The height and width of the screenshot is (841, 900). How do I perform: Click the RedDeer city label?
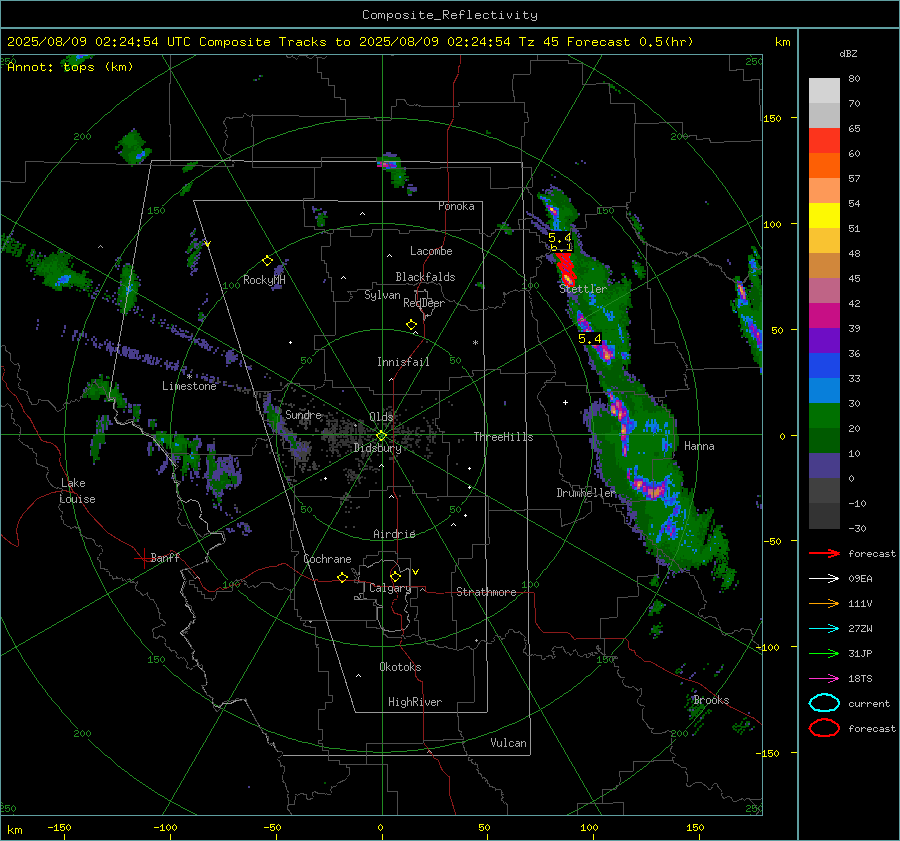(x=424, y=303)
